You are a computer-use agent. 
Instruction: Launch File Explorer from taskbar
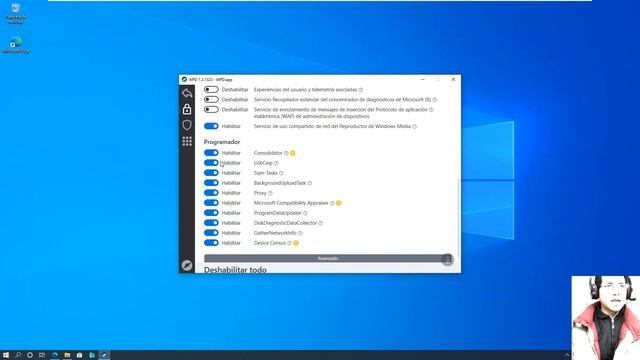(67, 355)
